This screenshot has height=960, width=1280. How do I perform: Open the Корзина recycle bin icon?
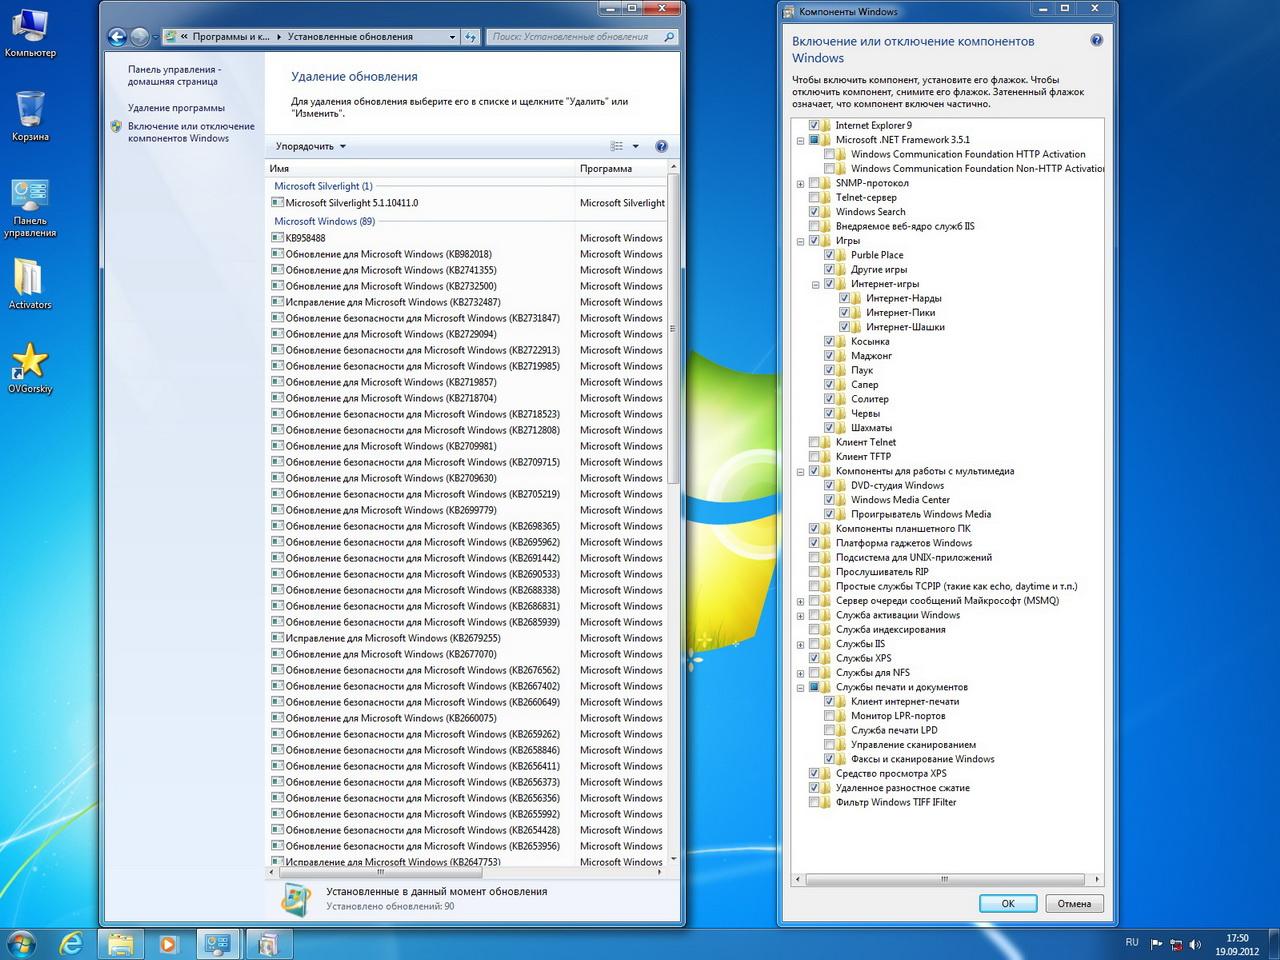click(x=30, y=115)
